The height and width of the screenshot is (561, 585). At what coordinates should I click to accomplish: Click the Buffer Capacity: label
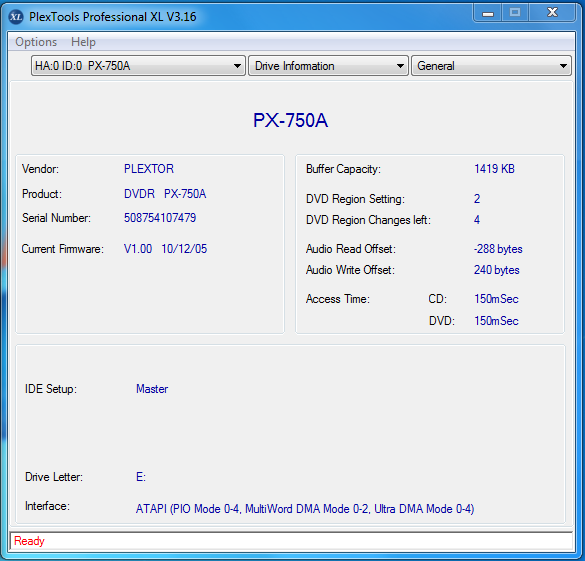coord(343,169)
